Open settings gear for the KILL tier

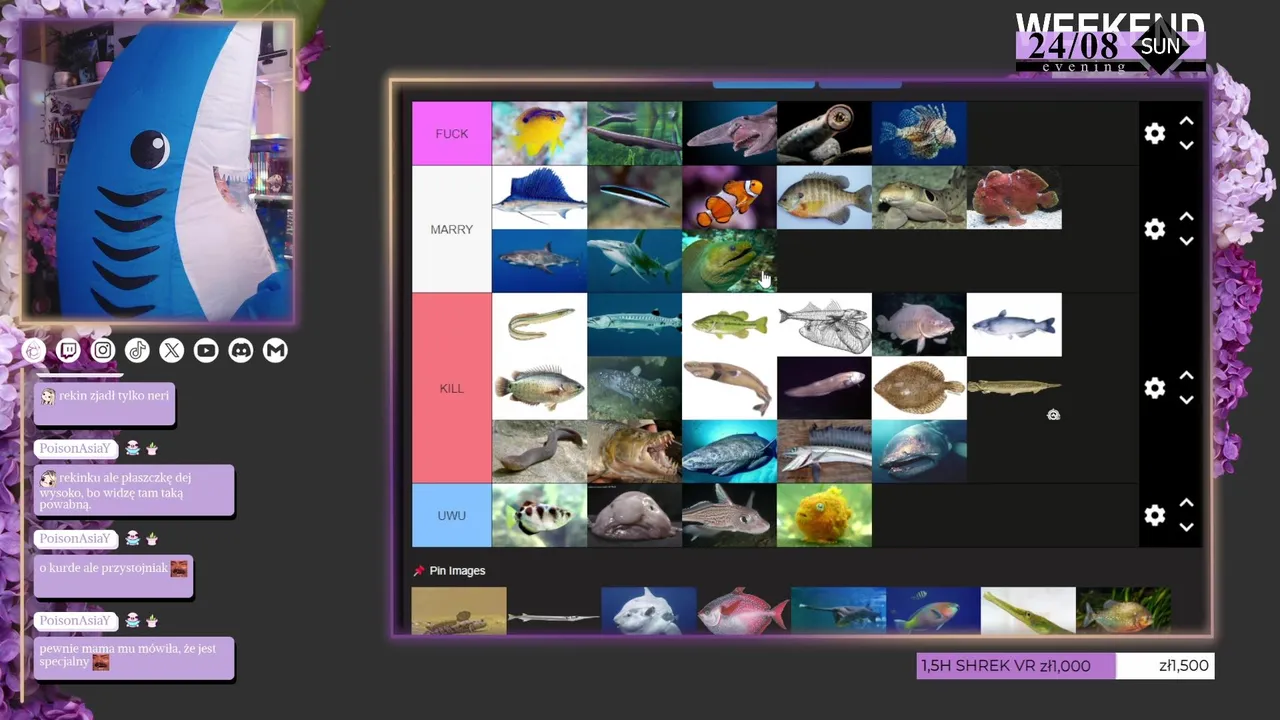(x=1155, y=388)
